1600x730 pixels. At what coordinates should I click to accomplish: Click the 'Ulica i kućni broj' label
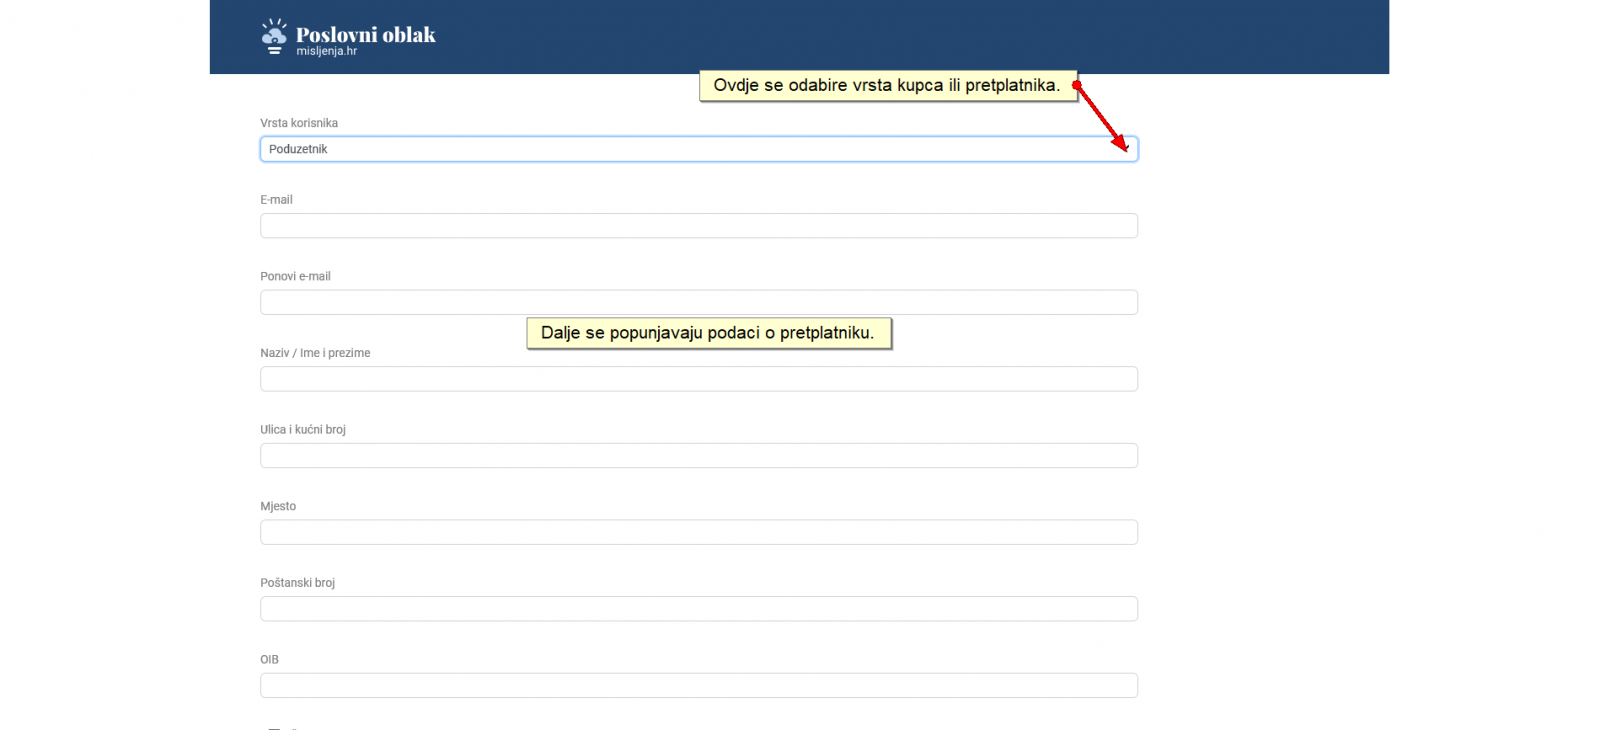click(x=303, y=430)
